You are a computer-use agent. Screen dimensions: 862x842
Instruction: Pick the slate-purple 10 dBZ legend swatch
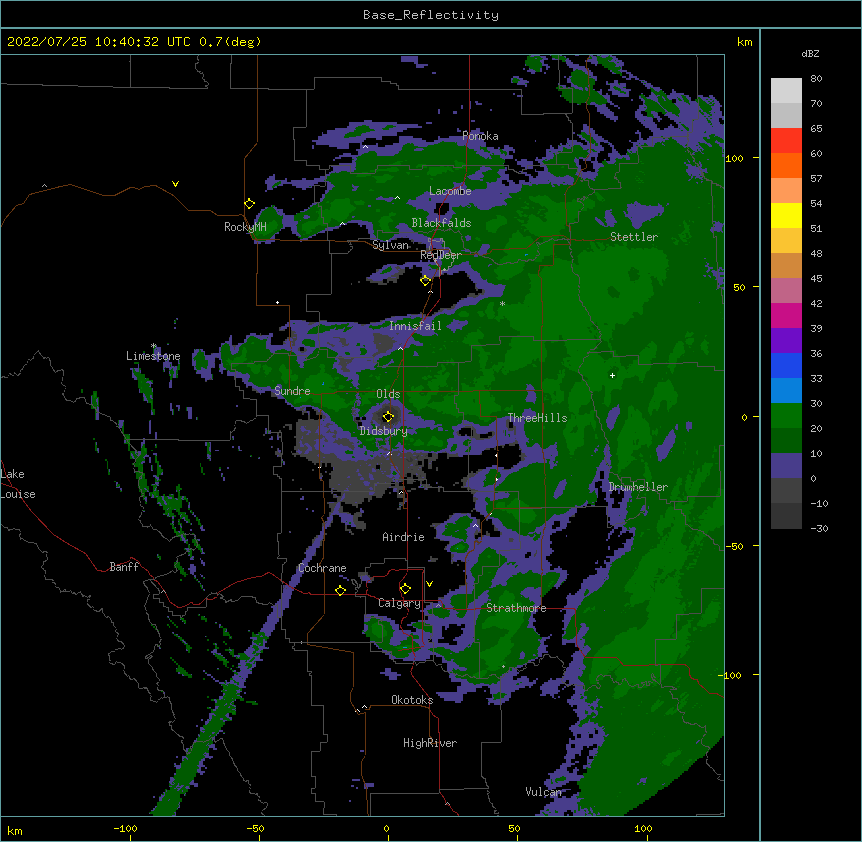tap(786, 466)
